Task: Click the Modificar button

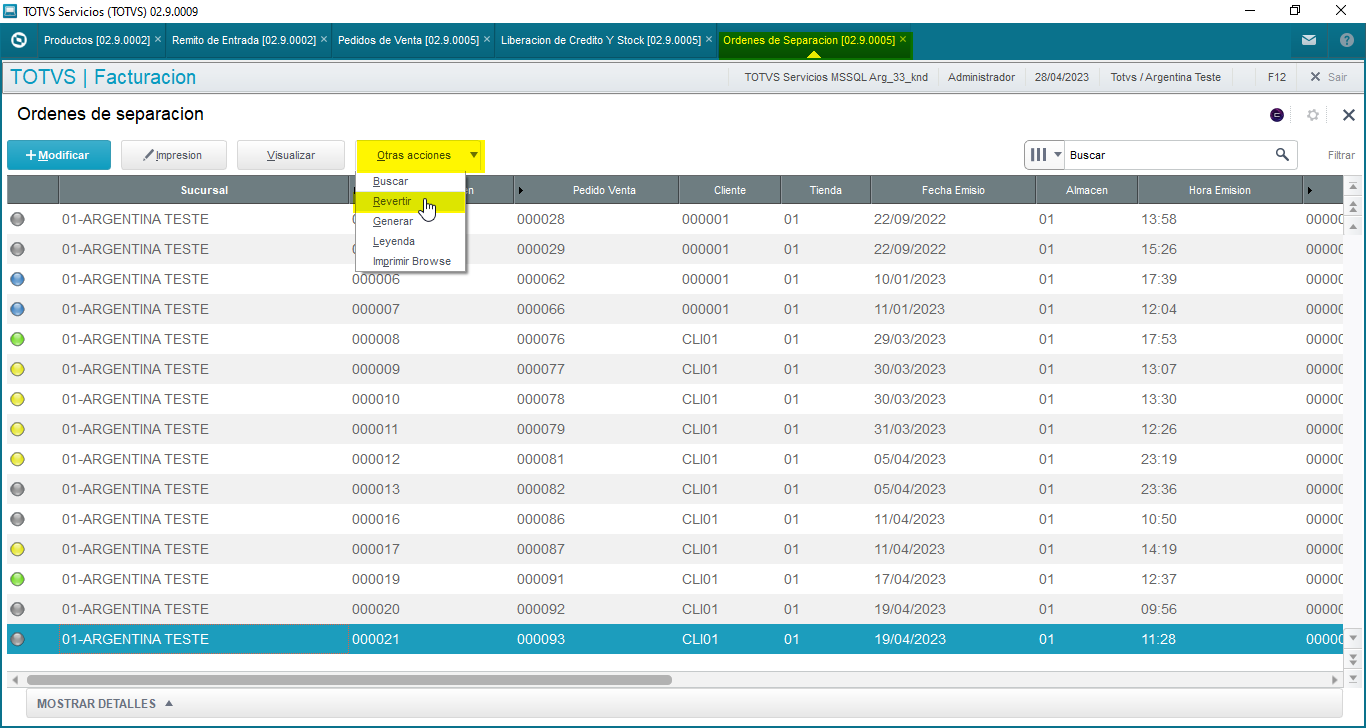Action: [x=59, y=155]
